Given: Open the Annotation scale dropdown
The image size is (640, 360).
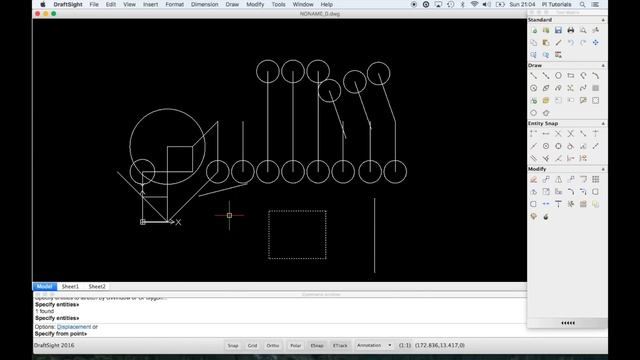Looking at the screenshot, I should (374, 345).
